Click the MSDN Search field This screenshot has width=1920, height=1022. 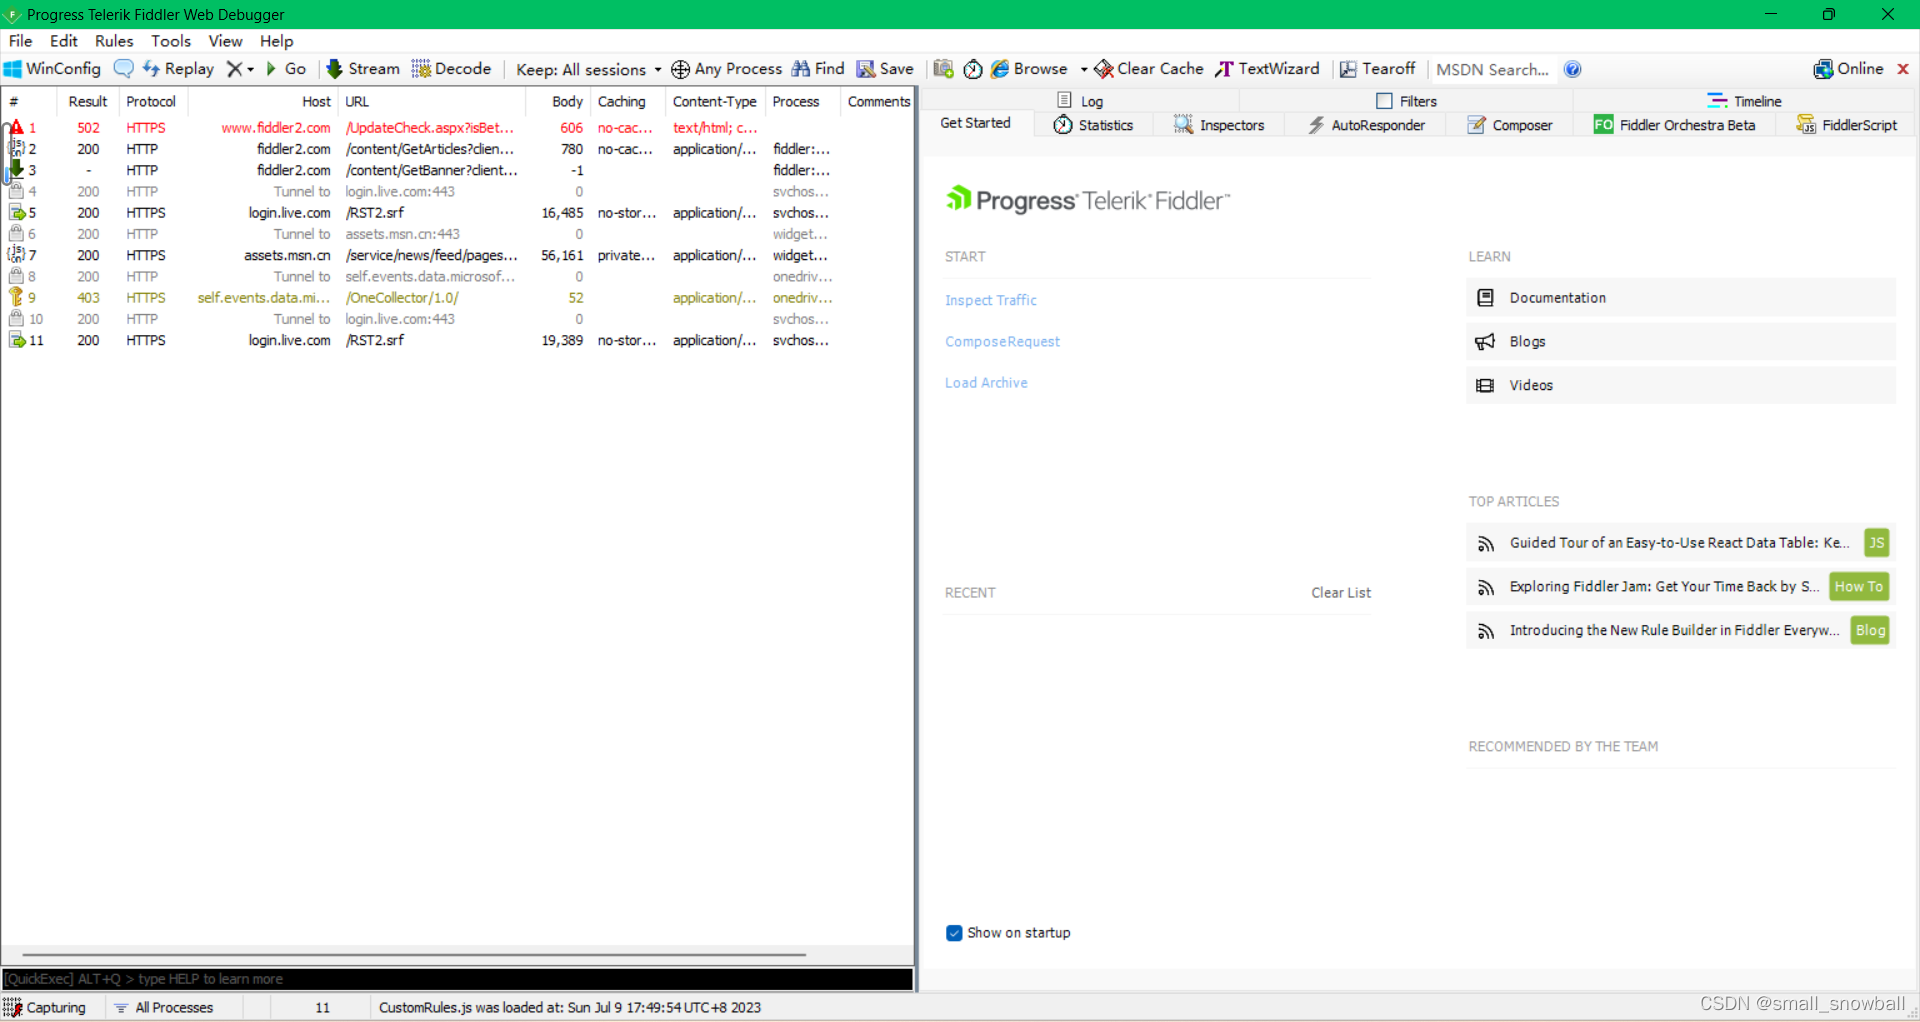[x=1492, y=69]
